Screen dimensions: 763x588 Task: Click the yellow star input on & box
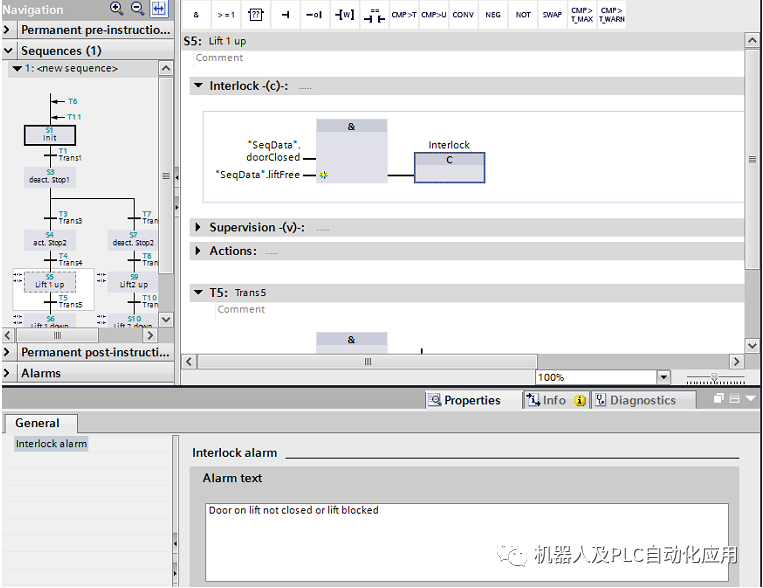click(324, 175)
